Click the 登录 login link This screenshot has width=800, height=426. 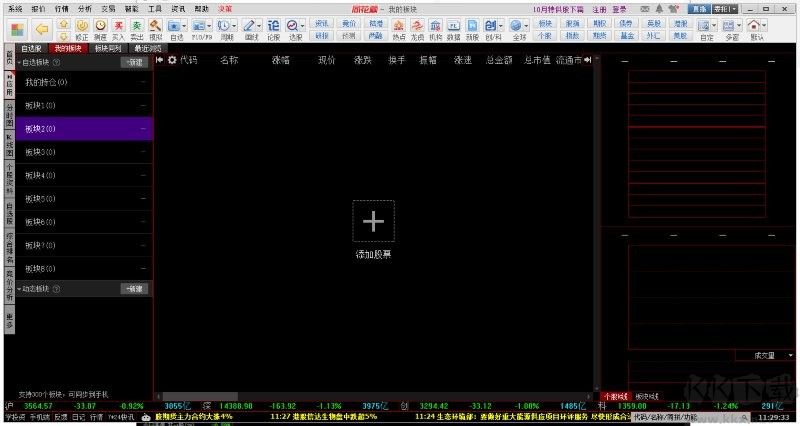pos(619,8)
